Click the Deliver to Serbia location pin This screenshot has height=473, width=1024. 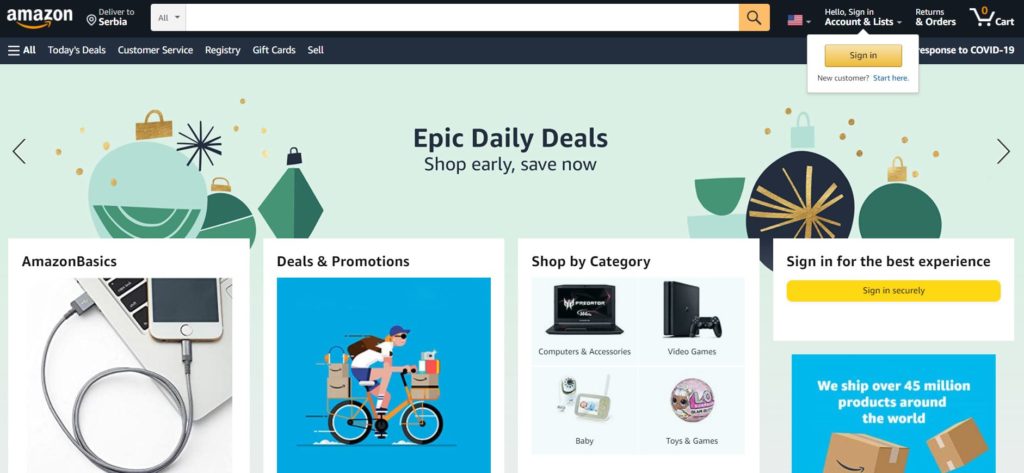[x=91, y=21]
